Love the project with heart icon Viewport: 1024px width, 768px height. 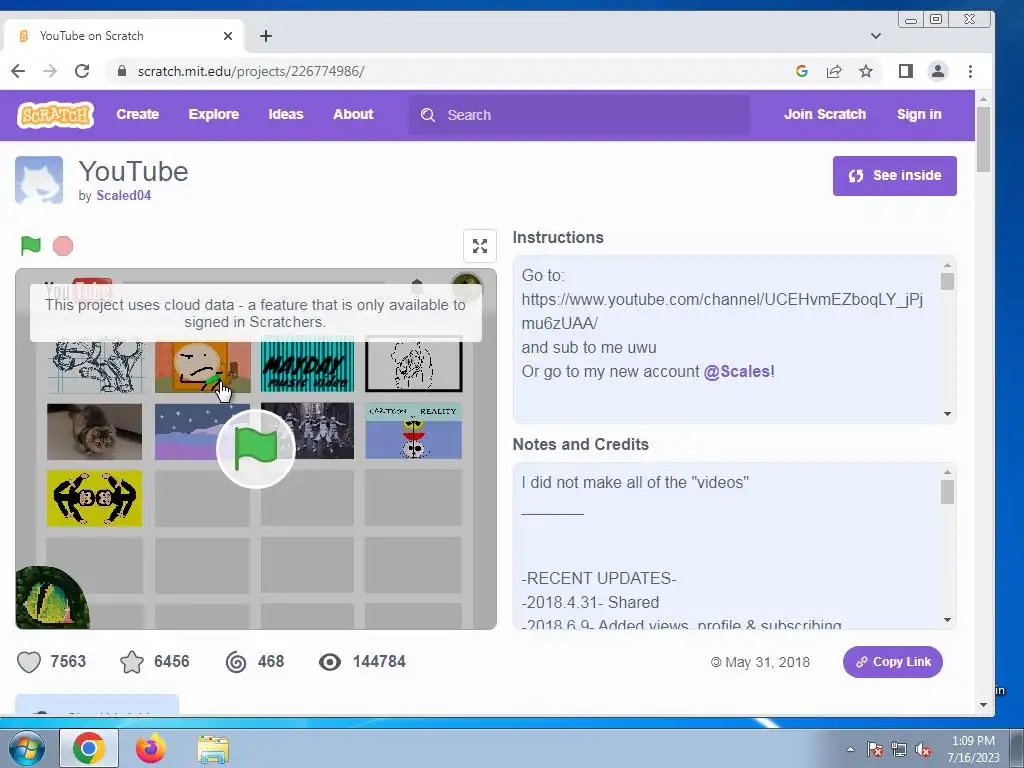point(29,662)
